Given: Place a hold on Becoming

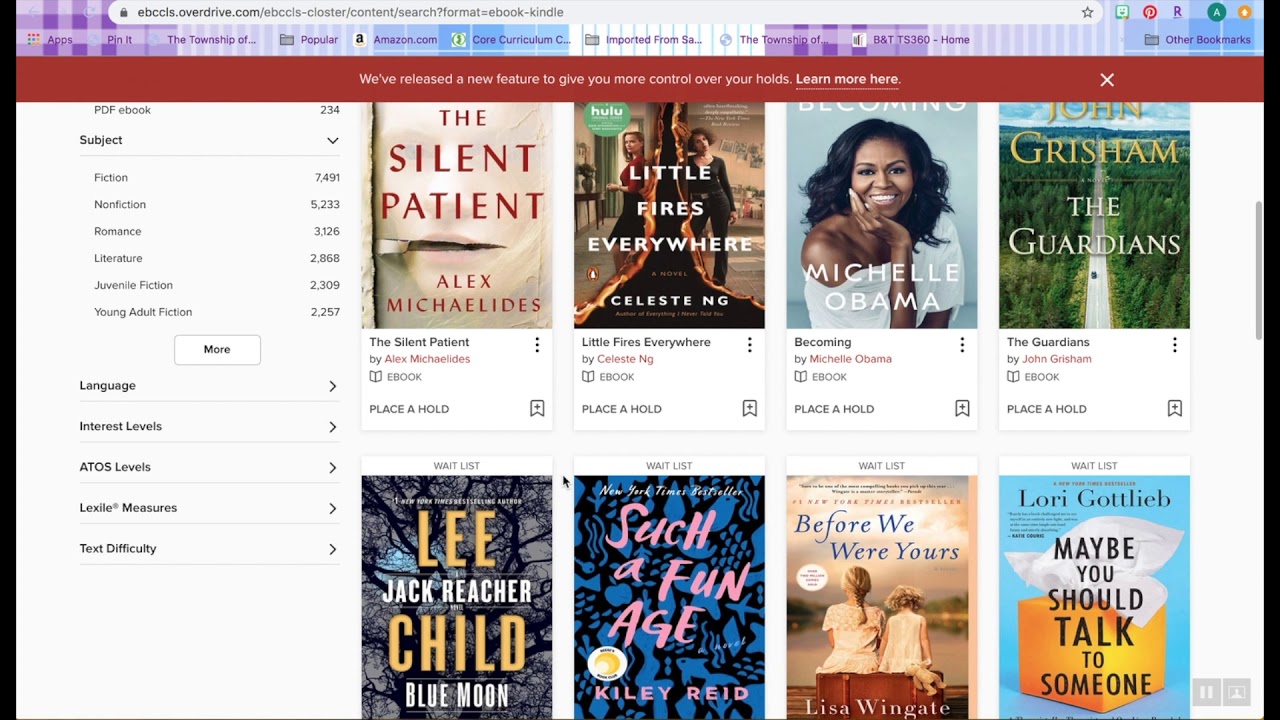Looking at the screenshot, I should [x=834, y=409].
